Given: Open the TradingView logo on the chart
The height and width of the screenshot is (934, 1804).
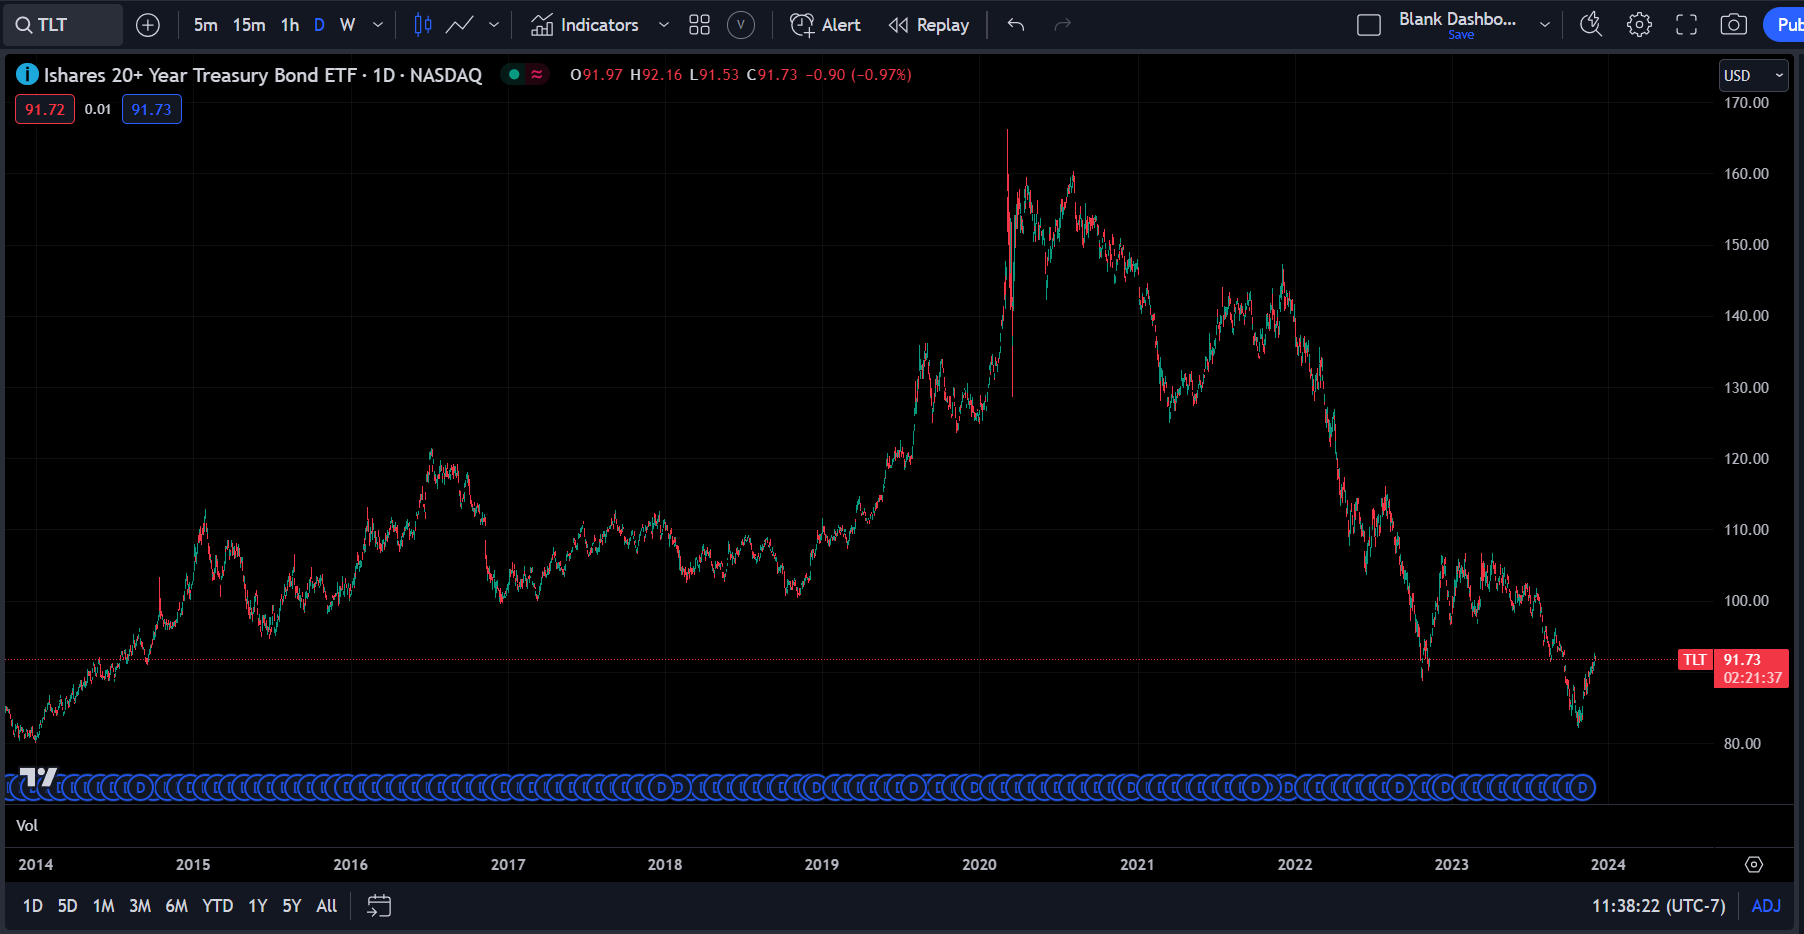Looking at the screenshot, I should point(39,777).
